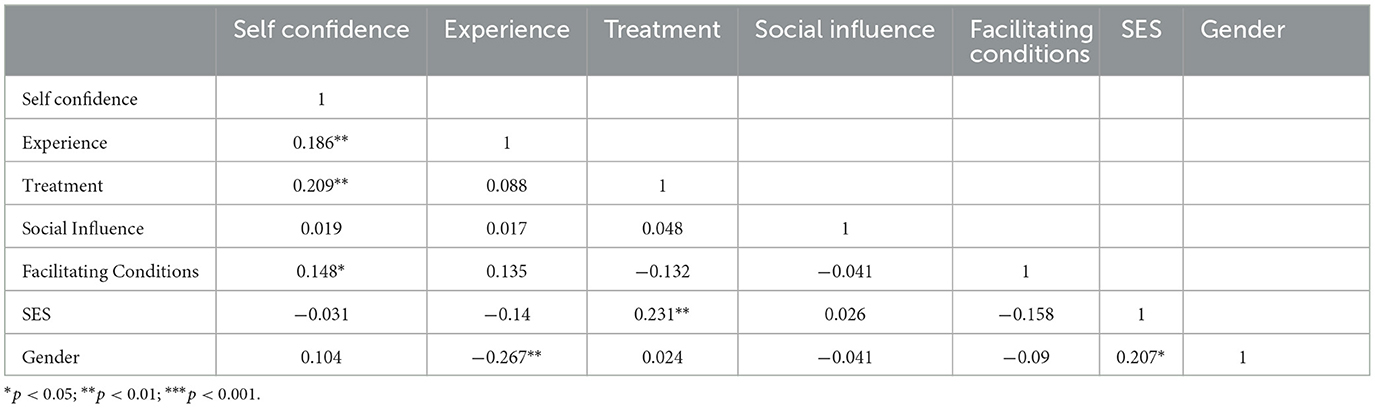
Task: Select the −0.132 cell under Treatment
Action: tap(662, 271)
